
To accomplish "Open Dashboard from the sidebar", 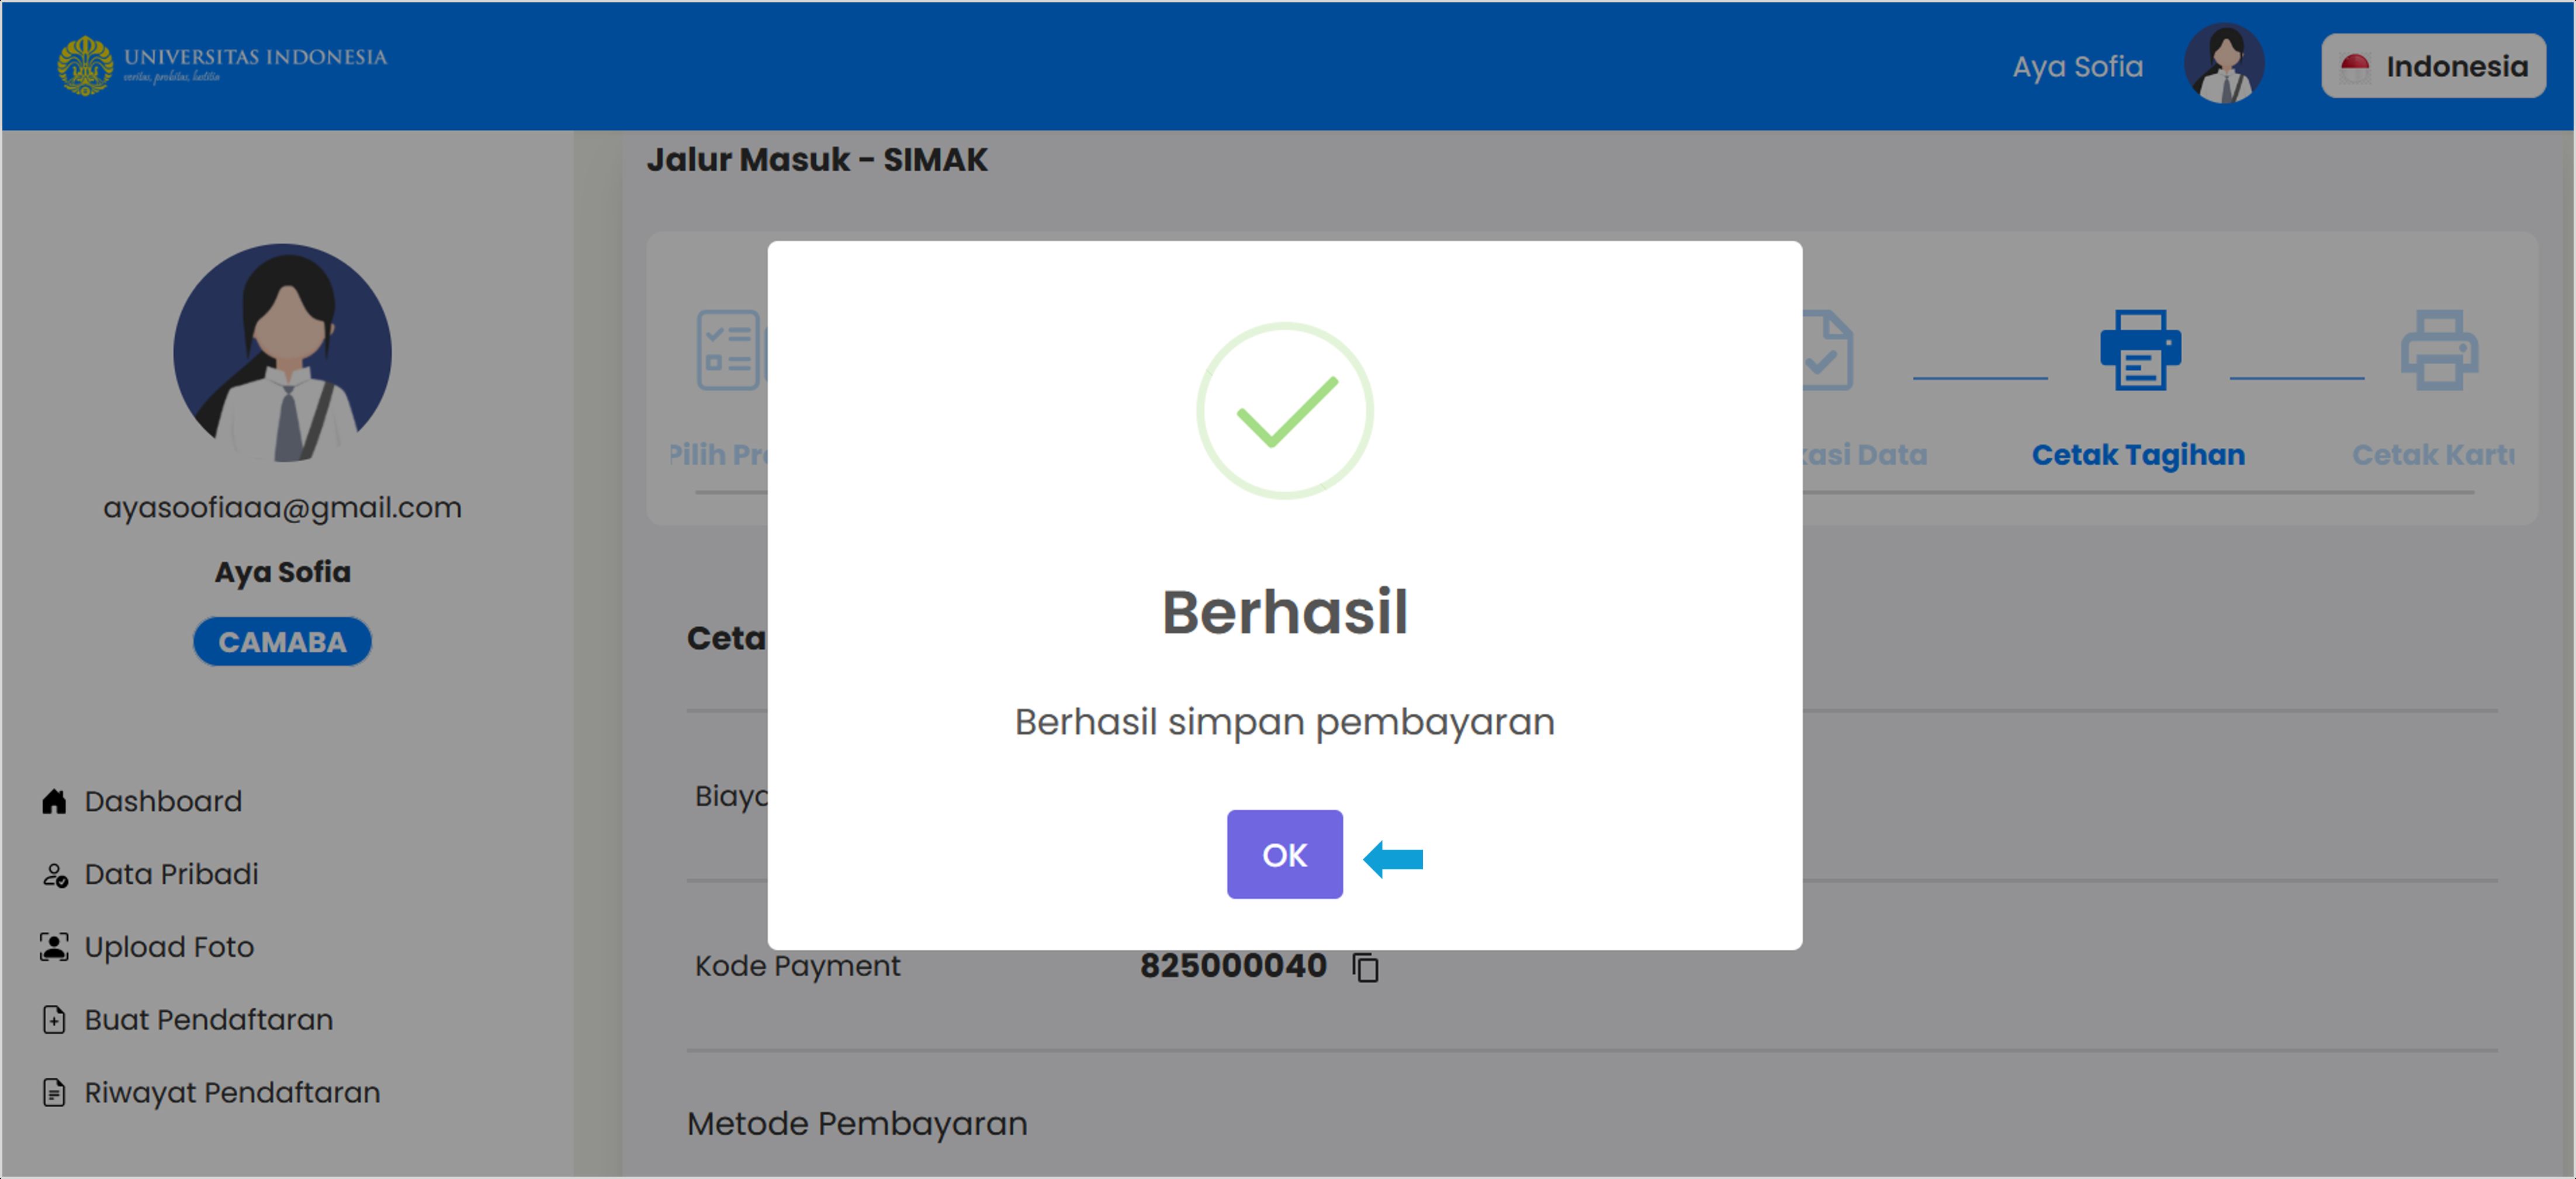I will point(162,801).
